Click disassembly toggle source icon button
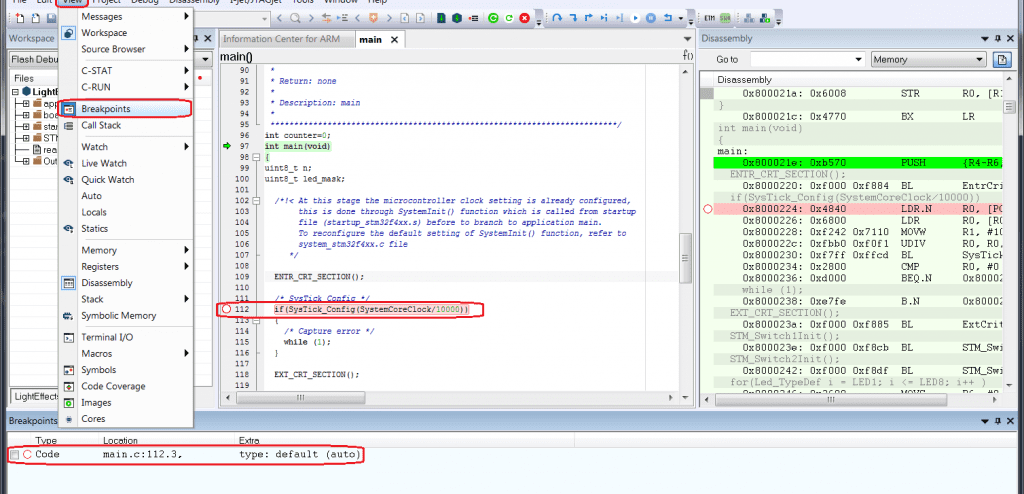This screenshot has height=494, width=1024. tap(1001, 59)
